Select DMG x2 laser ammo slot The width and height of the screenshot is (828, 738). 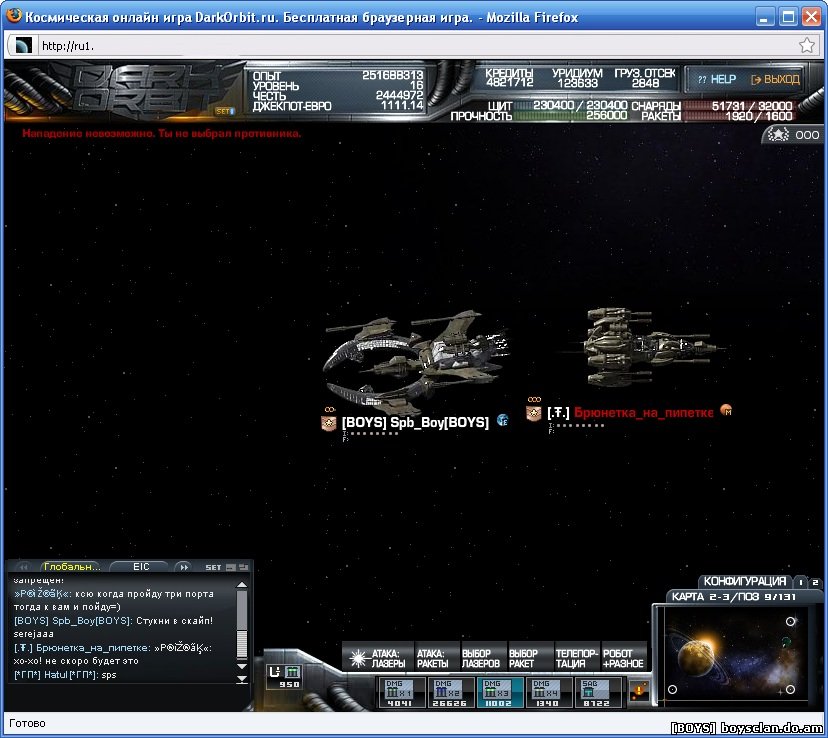pyautogui.click(x=449, y=692)
